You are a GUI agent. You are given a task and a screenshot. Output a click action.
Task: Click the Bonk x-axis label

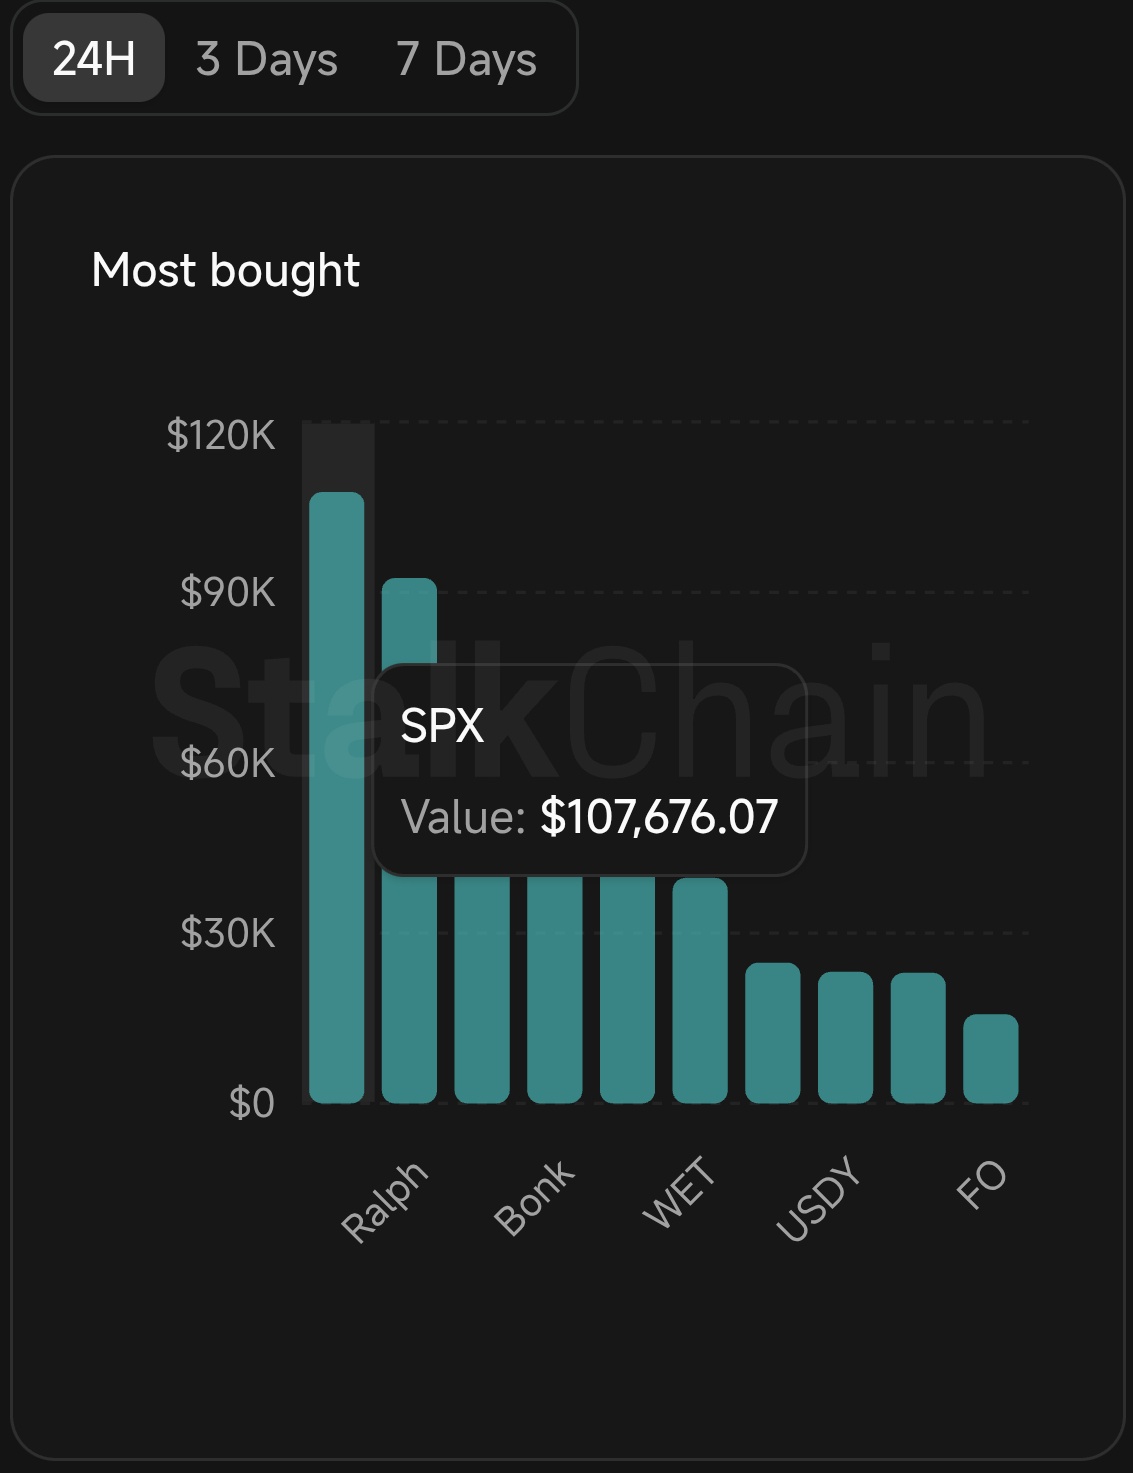(x=535, y=1197)
